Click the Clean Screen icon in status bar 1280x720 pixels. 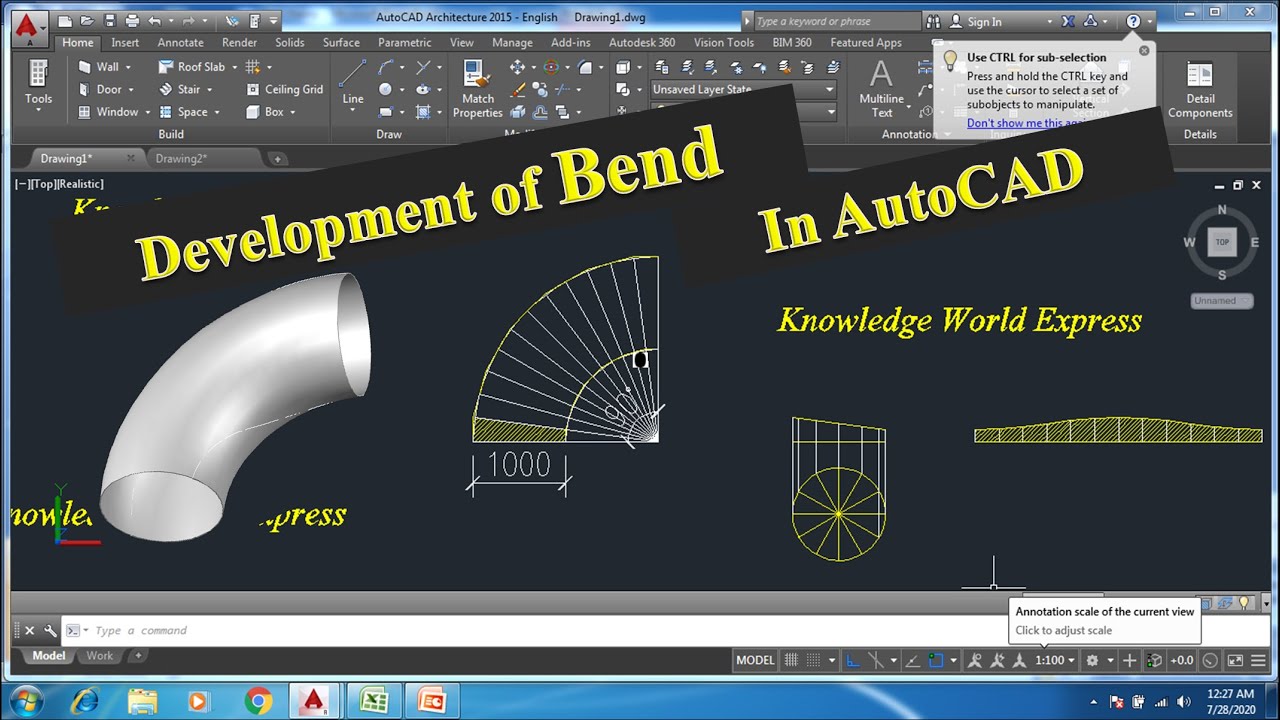coord(1235,660)
